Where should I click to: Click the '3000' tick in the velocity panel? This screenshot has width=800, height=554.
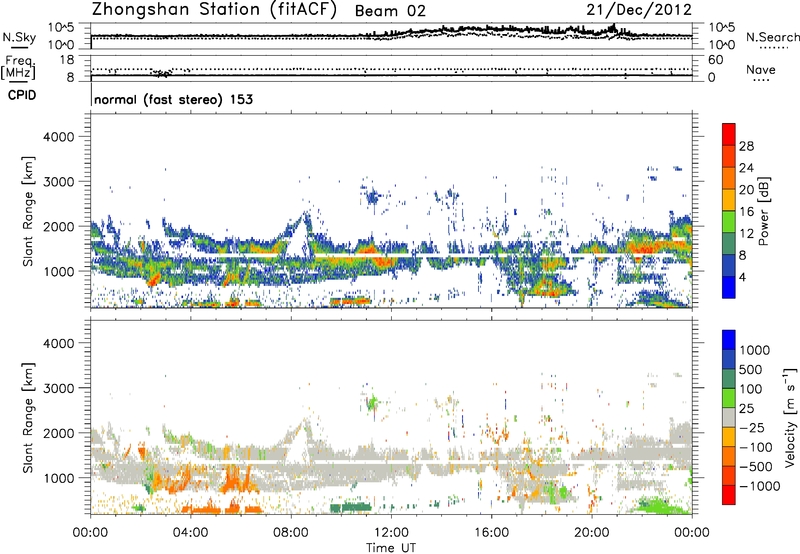coord(58,388)
